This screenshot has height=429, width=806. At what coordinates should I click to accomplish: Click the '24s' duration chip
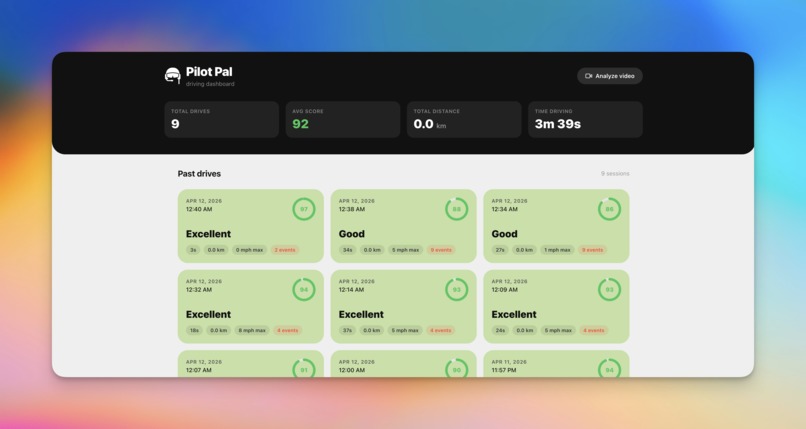click(x=500, y=330)
